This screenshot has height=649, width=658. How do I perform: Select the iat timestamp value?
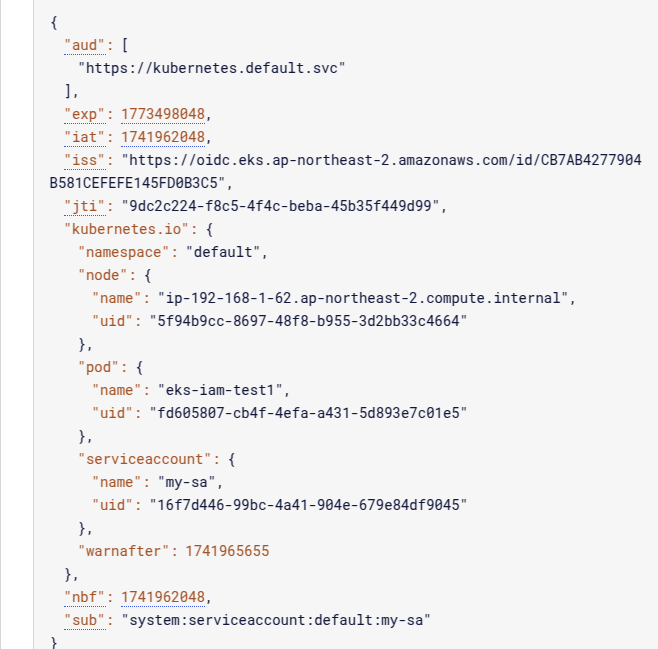tap(163, 137)
